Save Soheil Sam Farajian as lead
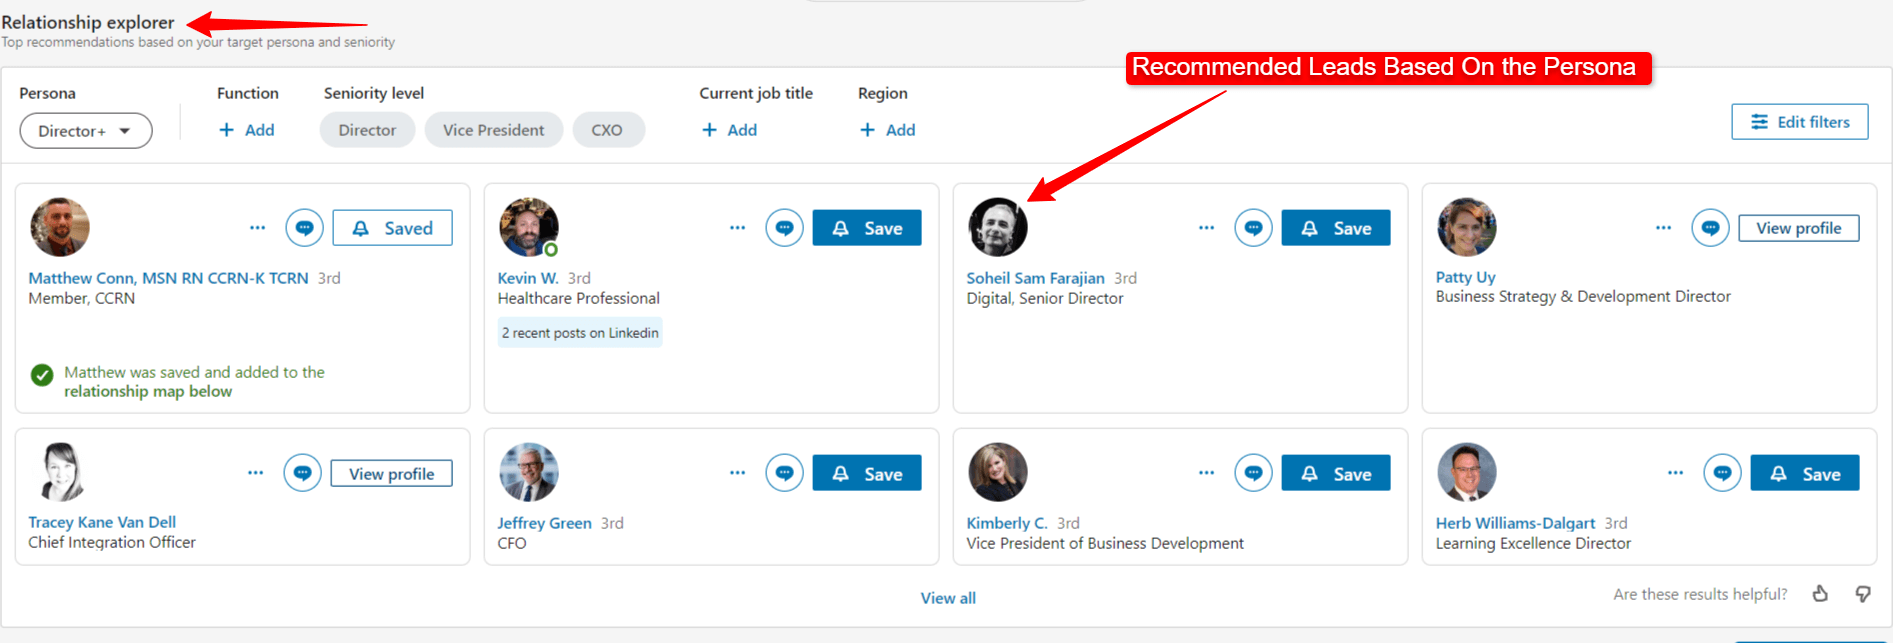Viewport: 1893px width, 643px height. (1335, 228)
